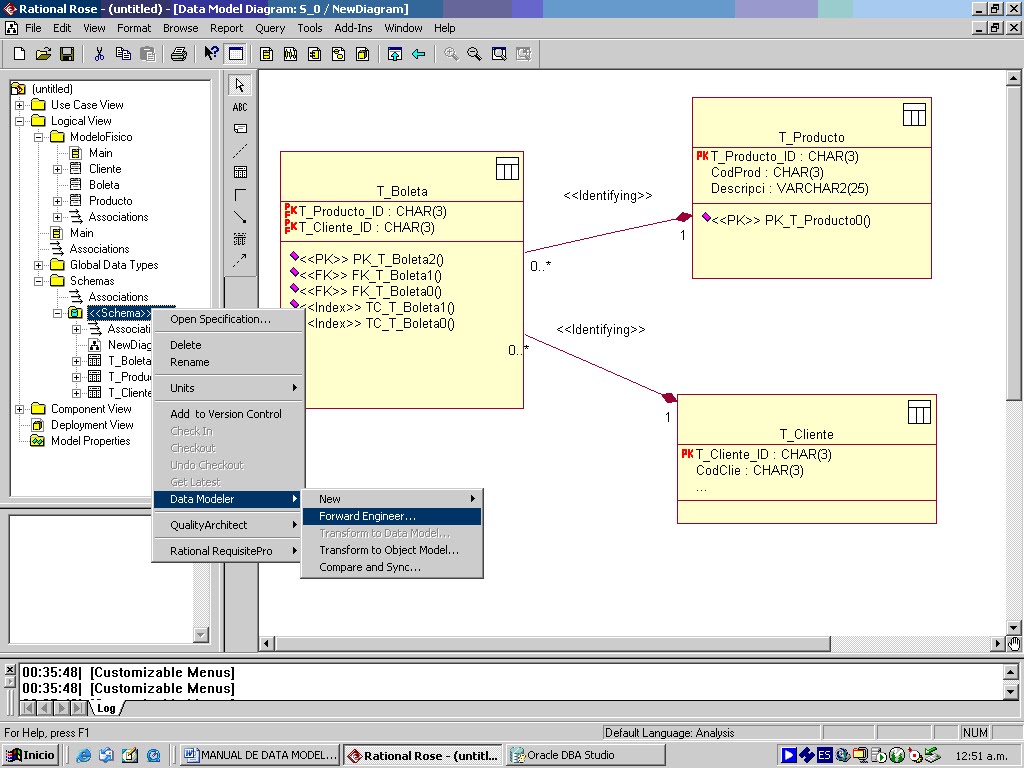Image resolution: width=1024 pixels, height=768 pixels.
Task: Collapse the ModeloFisico package
Action: (39, 137)
